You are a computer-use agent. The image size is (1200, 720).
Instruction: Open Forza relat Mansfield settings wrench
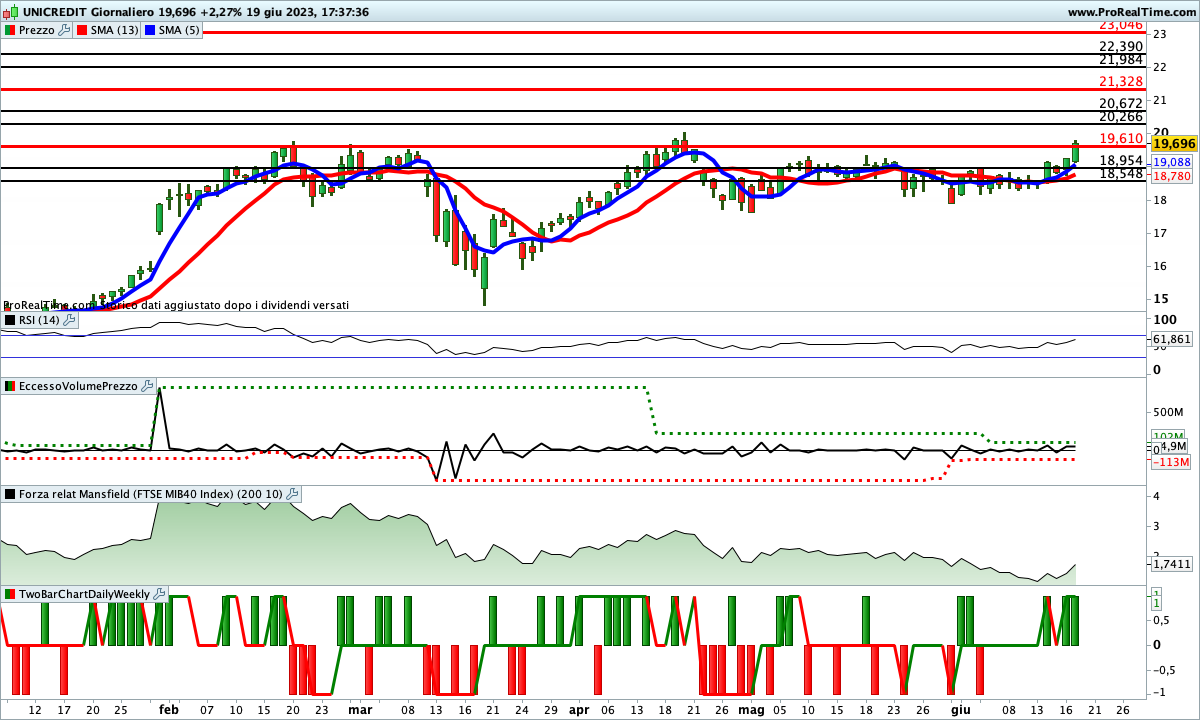(292, 494)
